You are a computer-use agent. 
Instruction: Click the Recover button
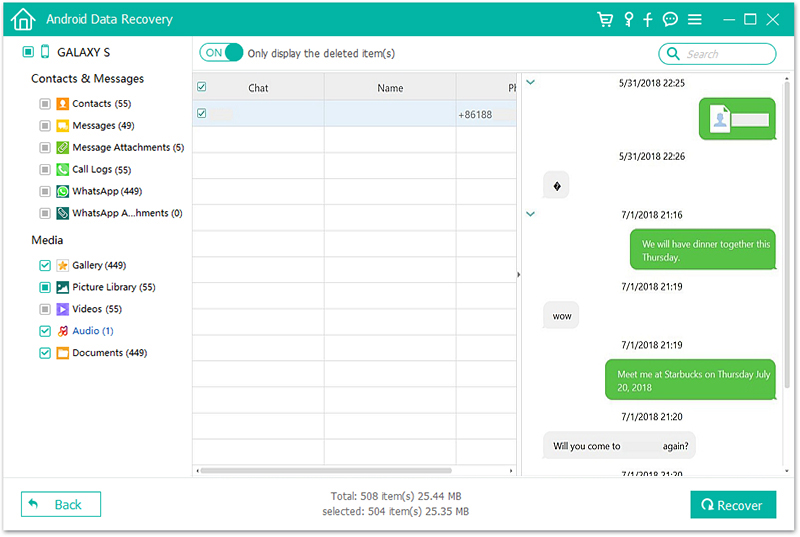click(x=733, y=505)
